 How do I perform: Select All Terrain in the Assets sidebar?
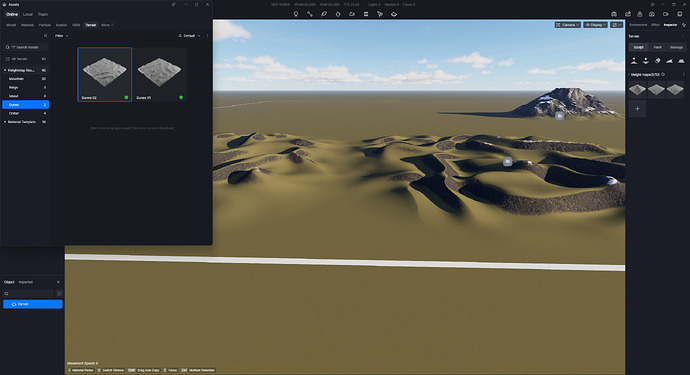pos(26,59)
